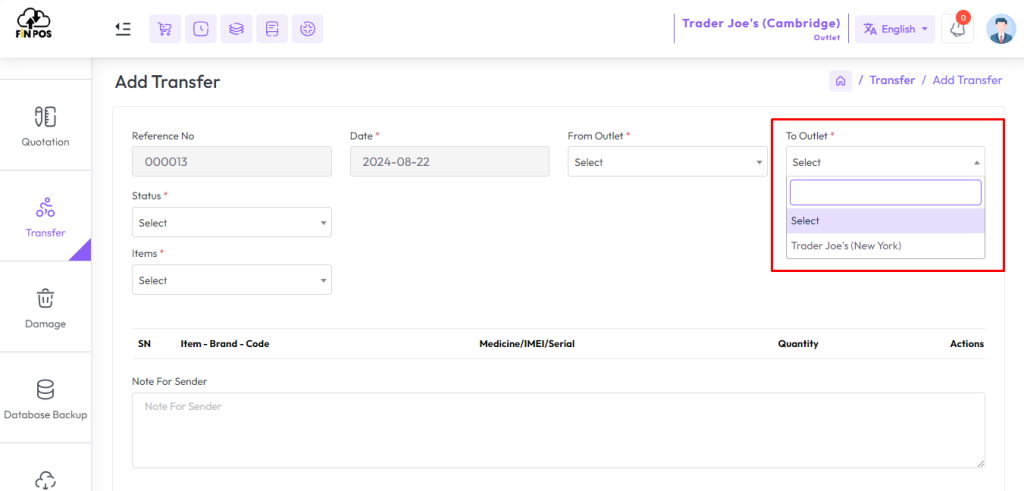The width and height of the screenshot is (1024, 491).
Task: Open the clock shortcut icon in toolbar
Action: [201, 29]
